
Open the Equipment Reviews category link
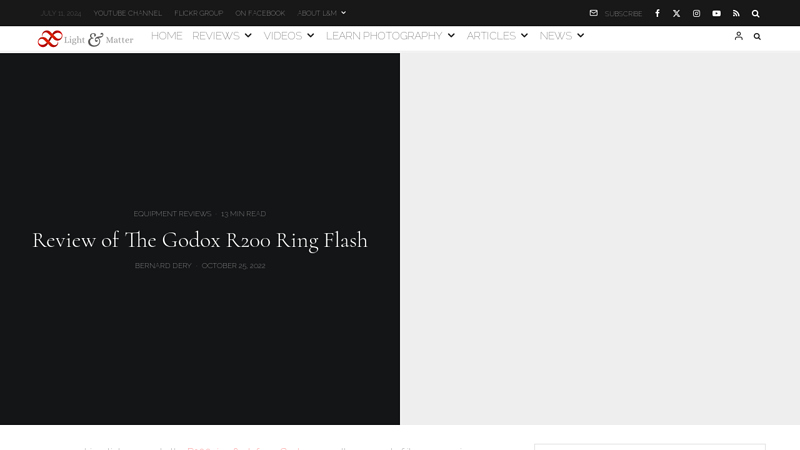[x=172, y=214]
